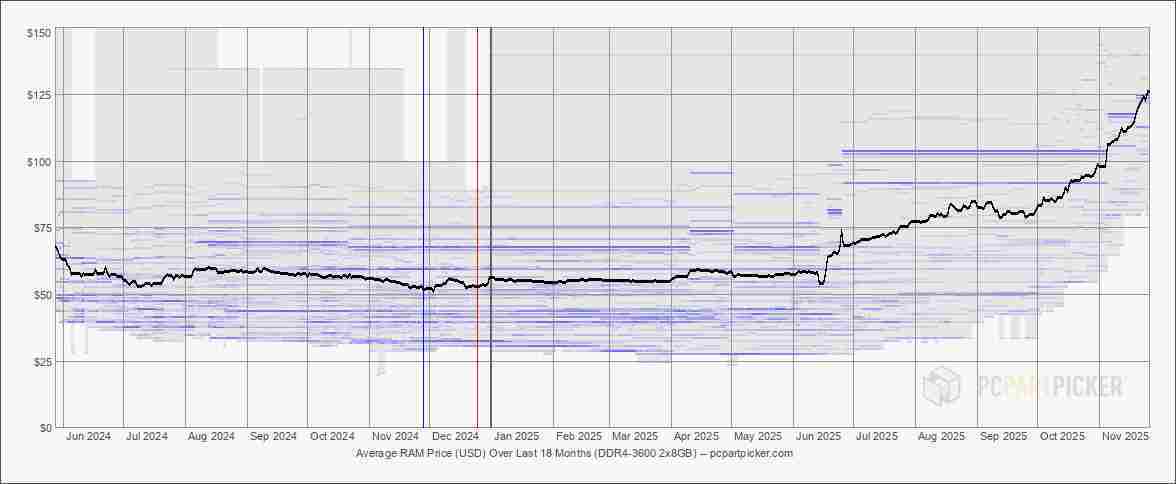Click the $50 y-axis label
The width and height of the screenshot is (1176, 484).
(x=44, y=294)
